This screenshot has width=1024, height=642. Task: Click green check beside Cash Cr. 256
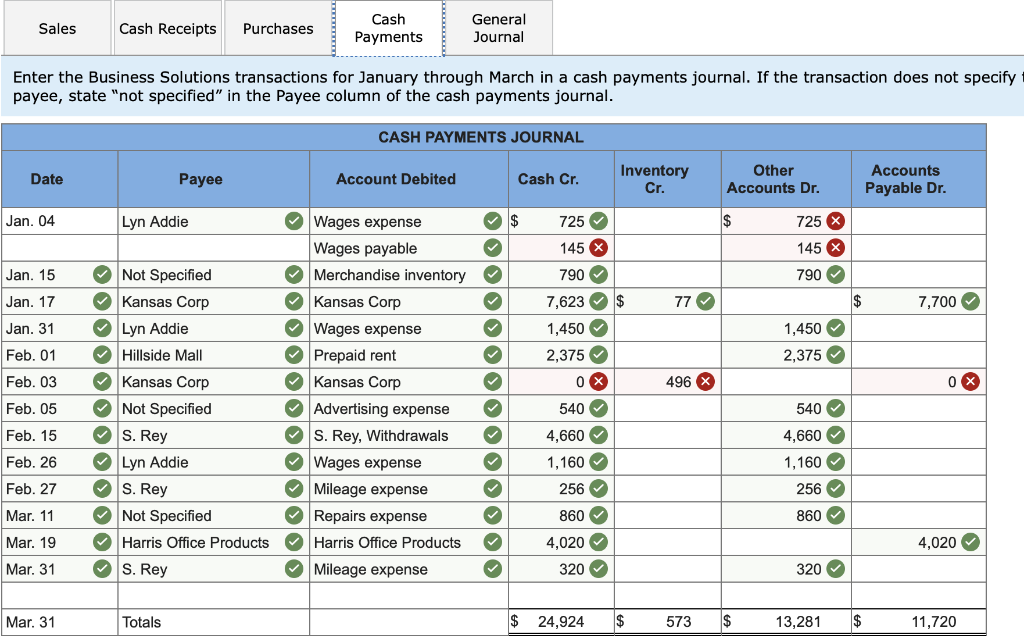(x=598, y=489)
